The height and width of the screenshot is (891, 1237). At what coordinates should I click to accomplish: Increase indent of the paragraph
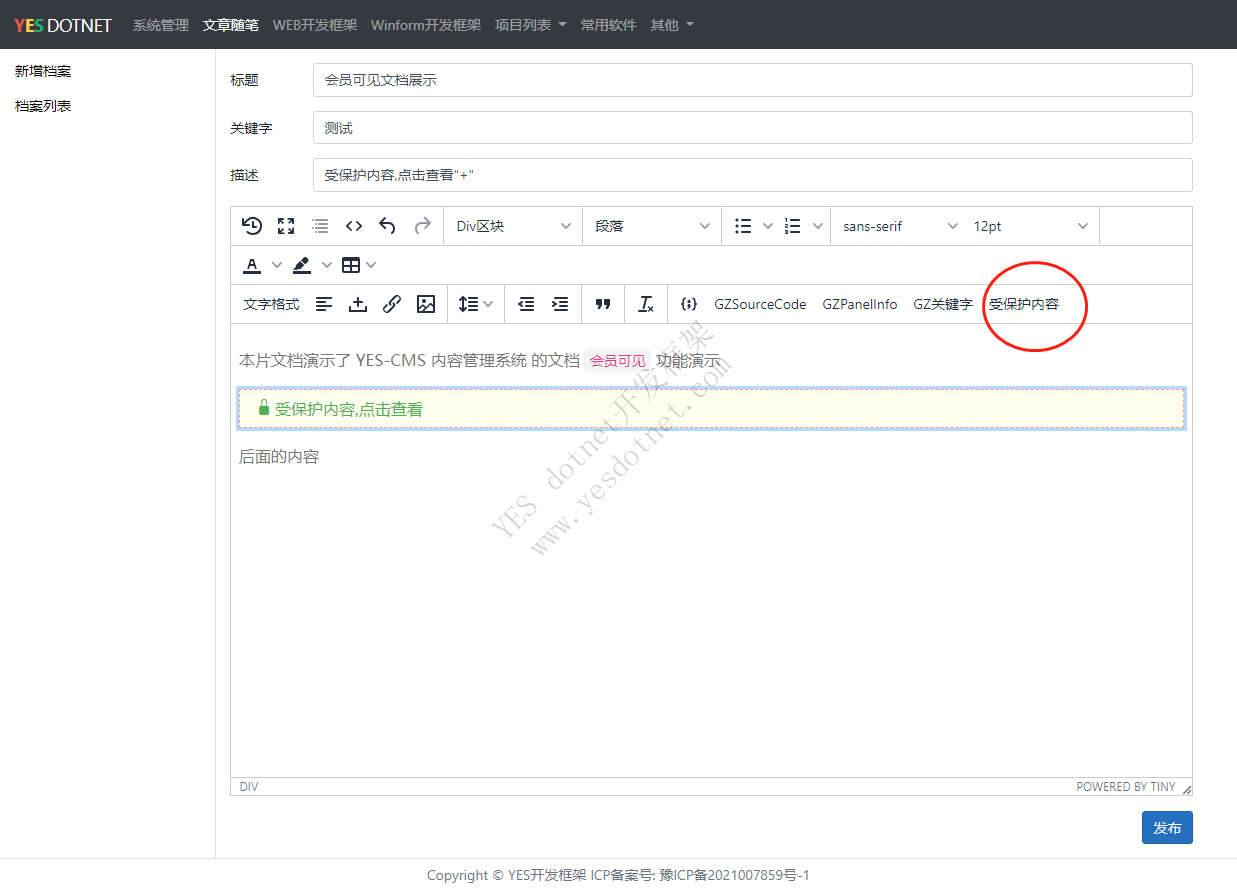(560, 304)
